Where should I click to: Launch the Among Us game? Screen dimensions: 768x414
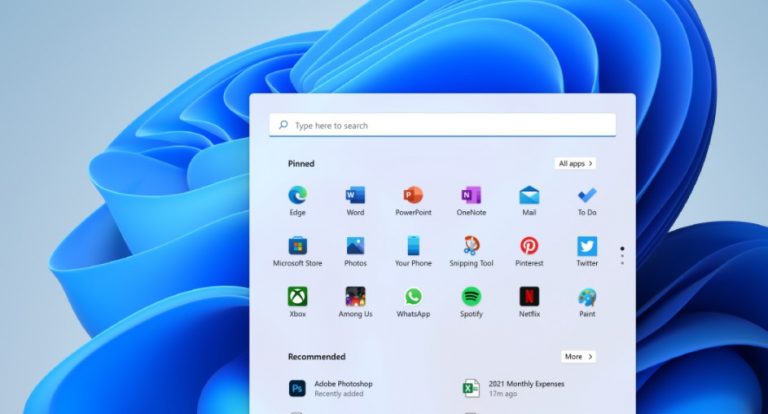click(x=355, y=302)
